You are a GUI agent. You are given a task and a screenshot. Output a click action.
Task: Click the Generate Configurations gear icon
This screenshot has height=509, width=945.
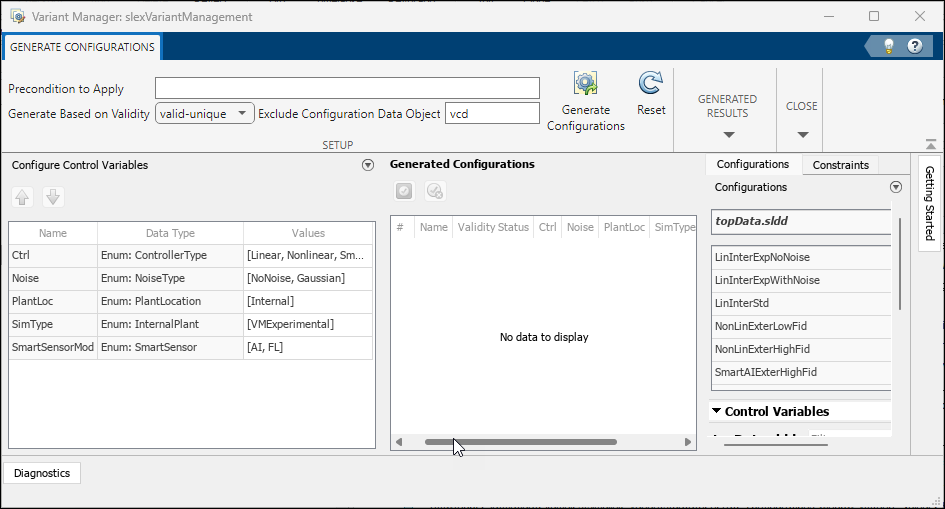pos(585,85)
